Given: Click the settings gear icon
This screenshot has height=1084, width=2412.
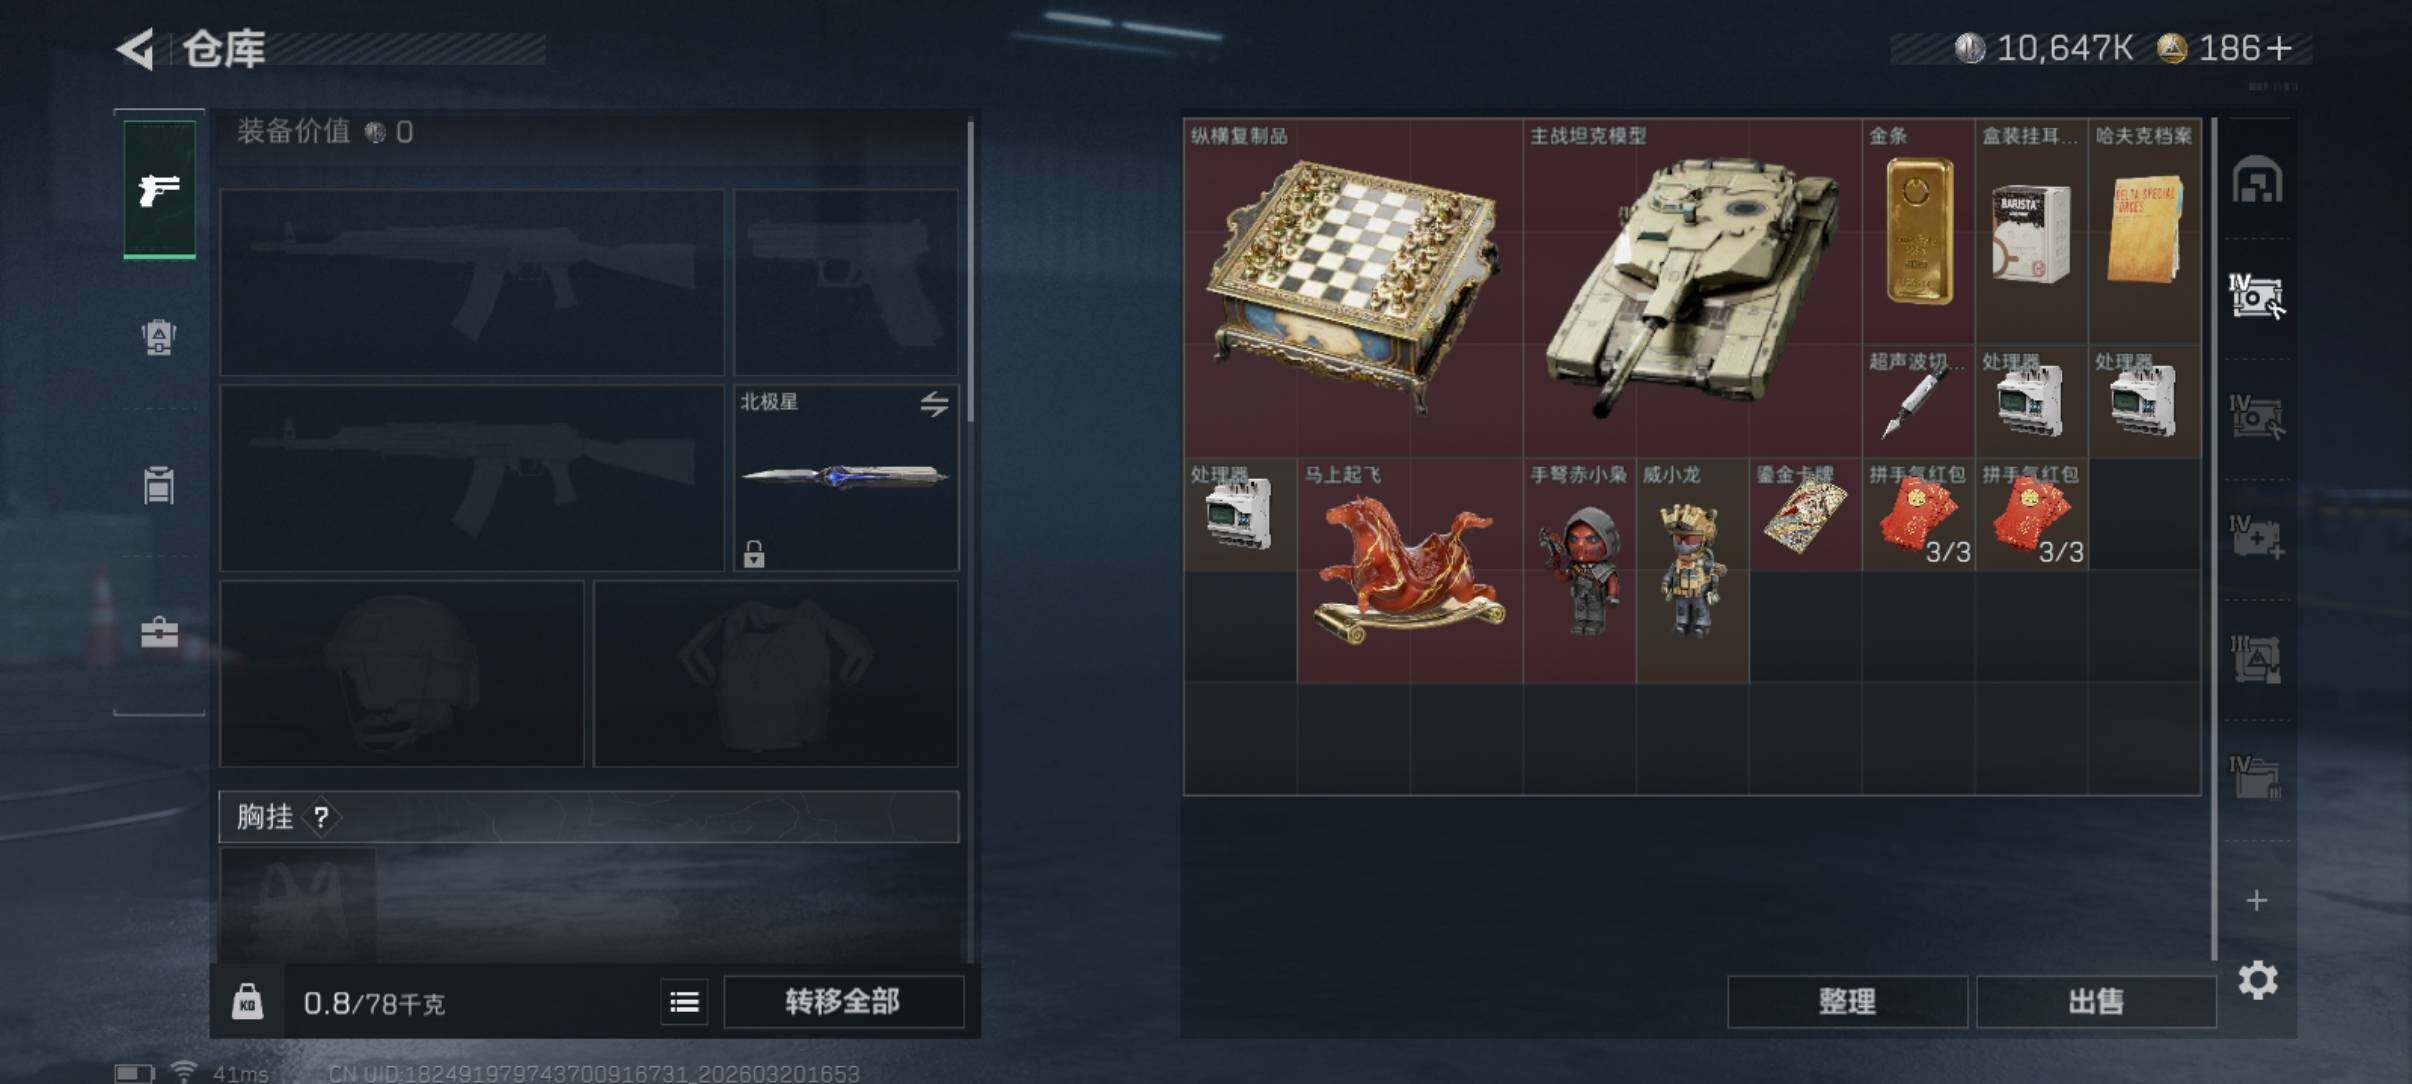Looking at the screenshot, I should tap(2257, 980).
